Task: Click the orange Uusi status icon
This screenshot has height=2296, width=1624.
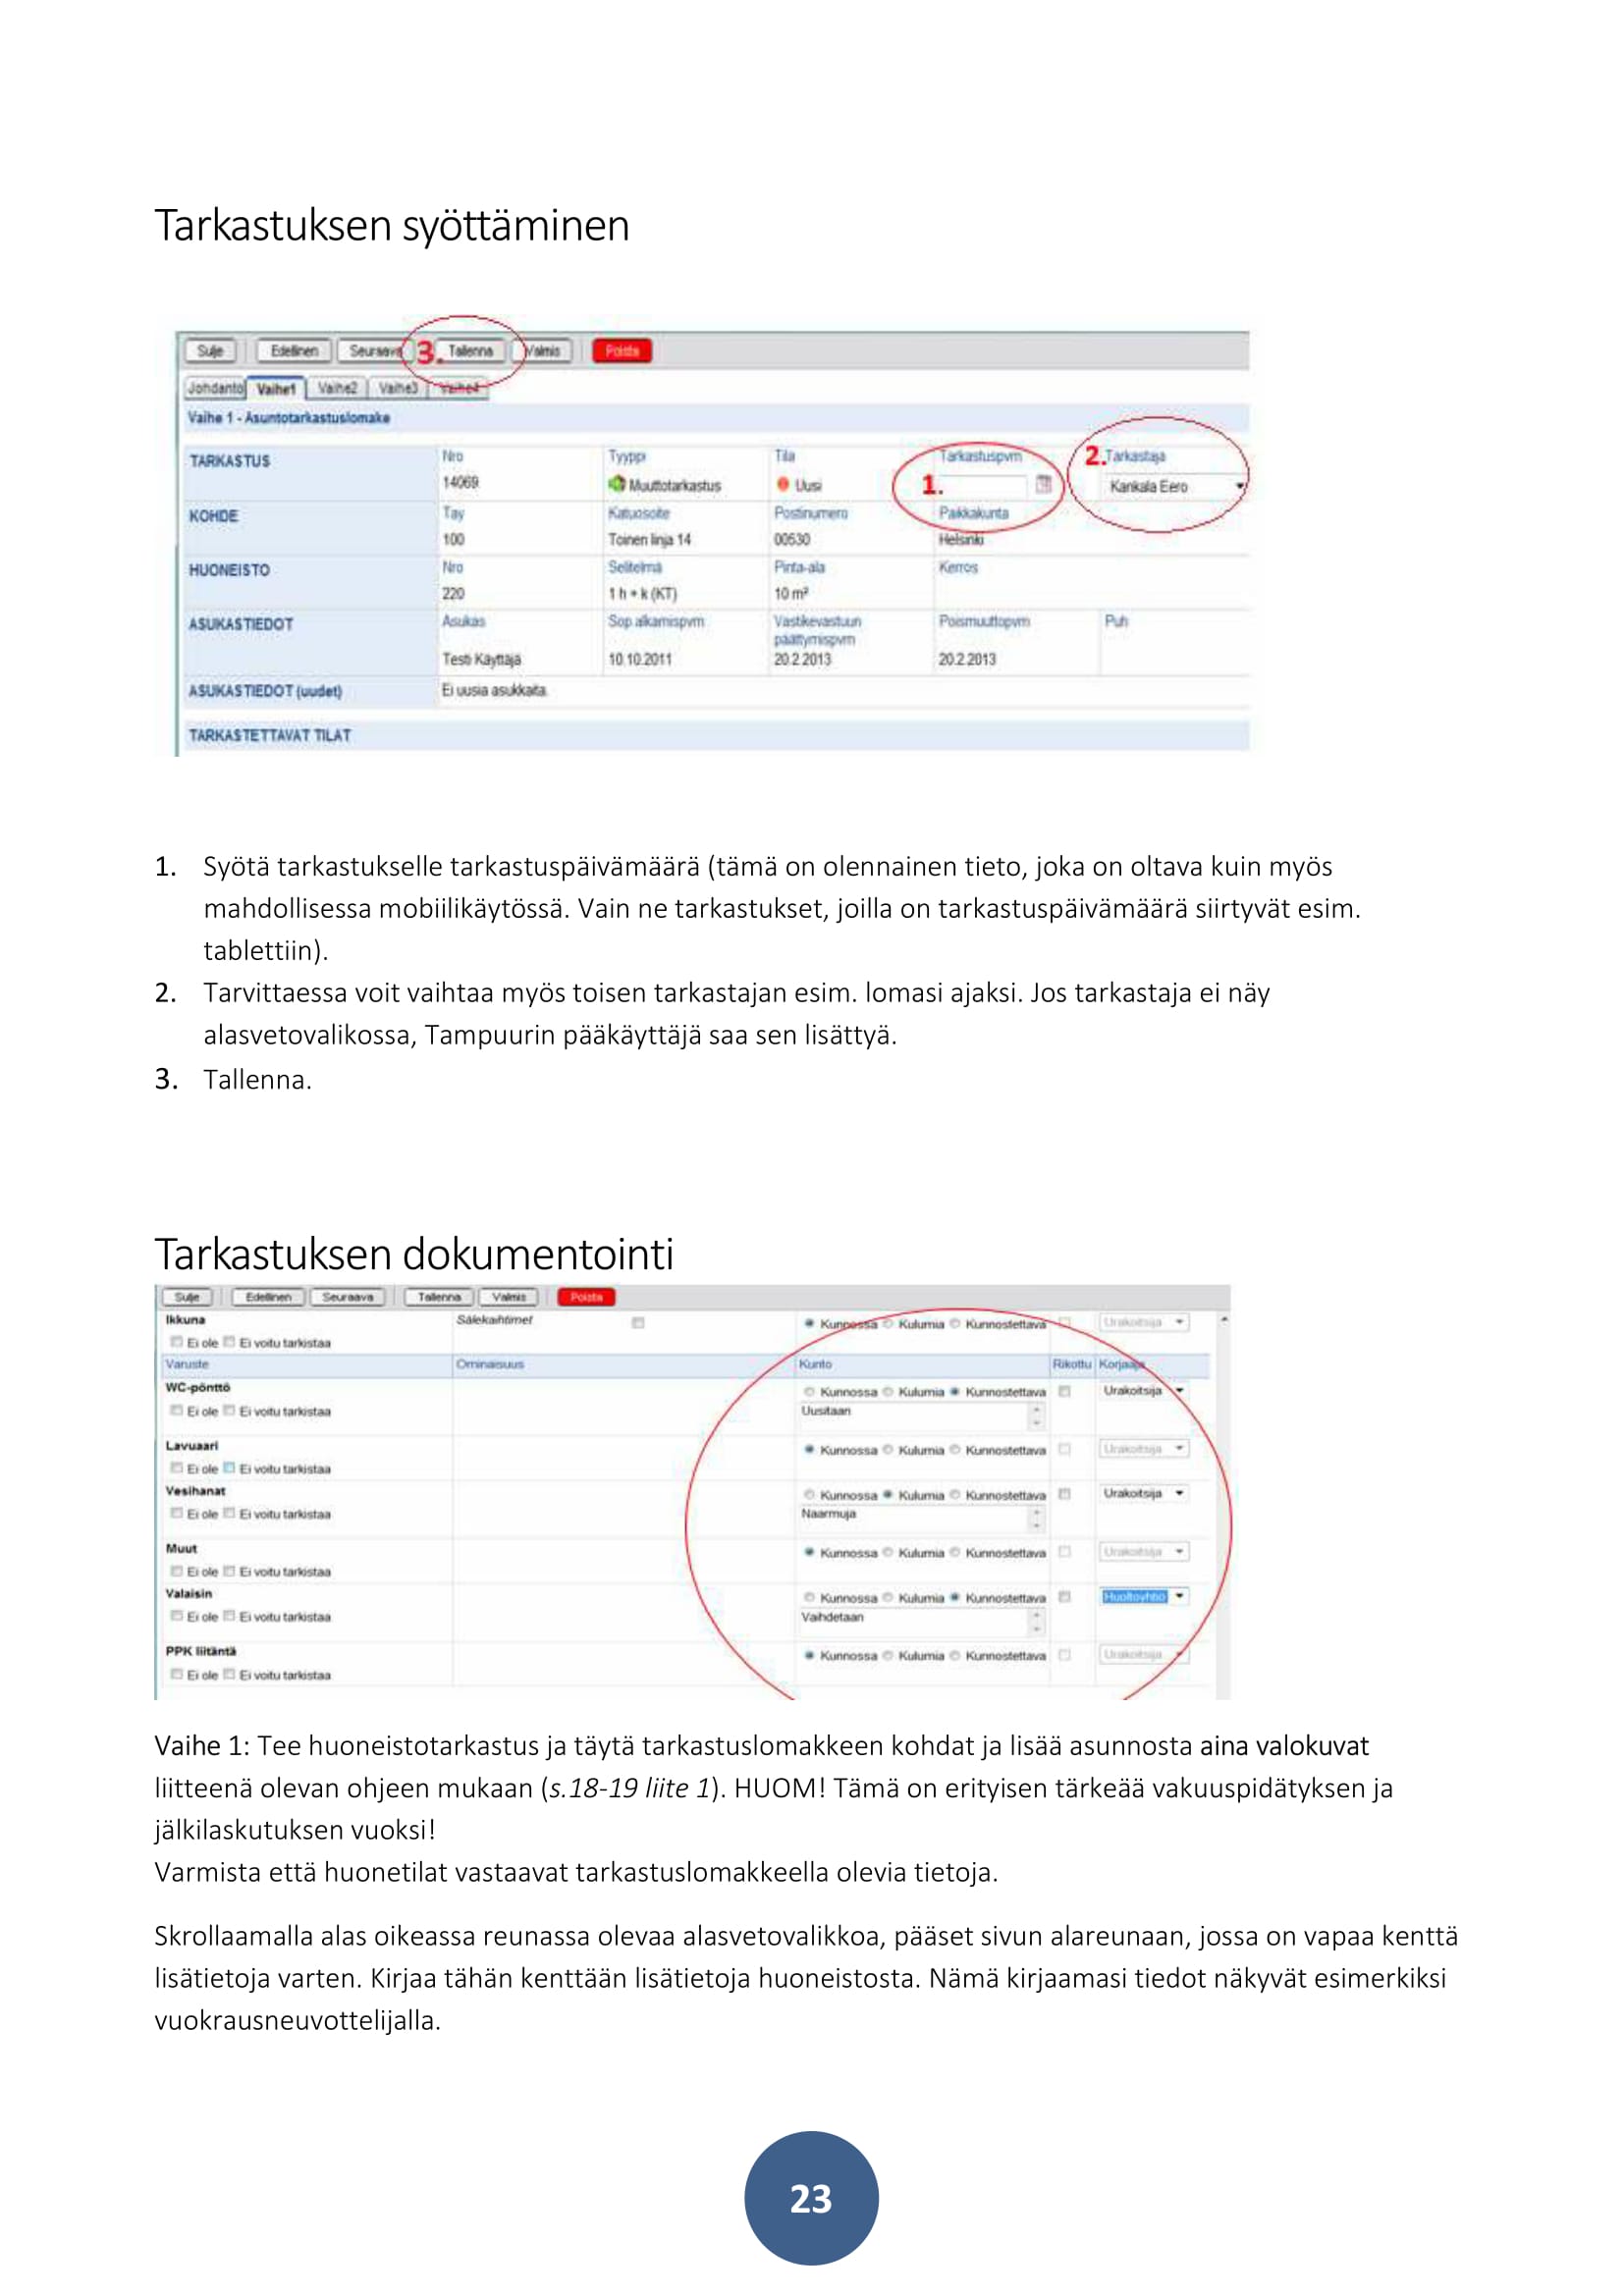Action: [783, 485]
